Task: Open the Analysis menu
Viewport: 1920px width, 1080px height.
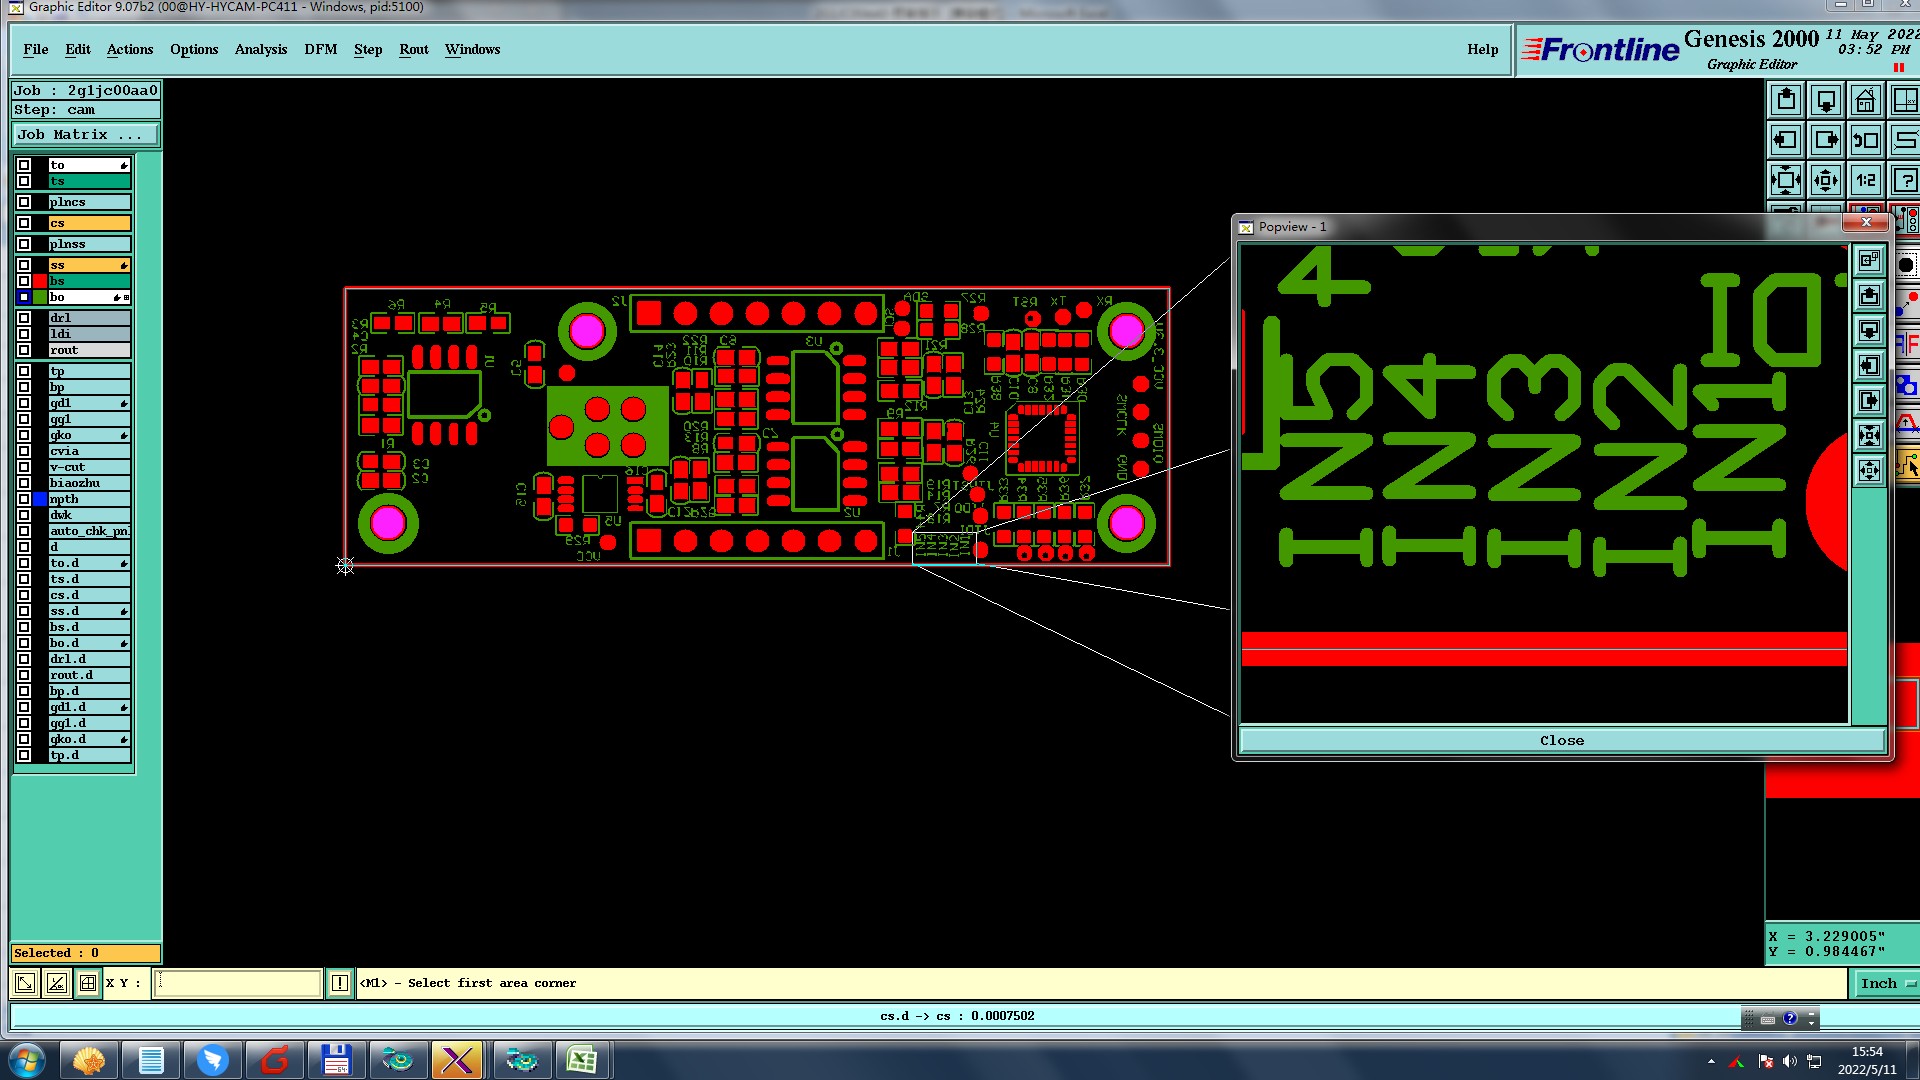Action: point(260,49)
